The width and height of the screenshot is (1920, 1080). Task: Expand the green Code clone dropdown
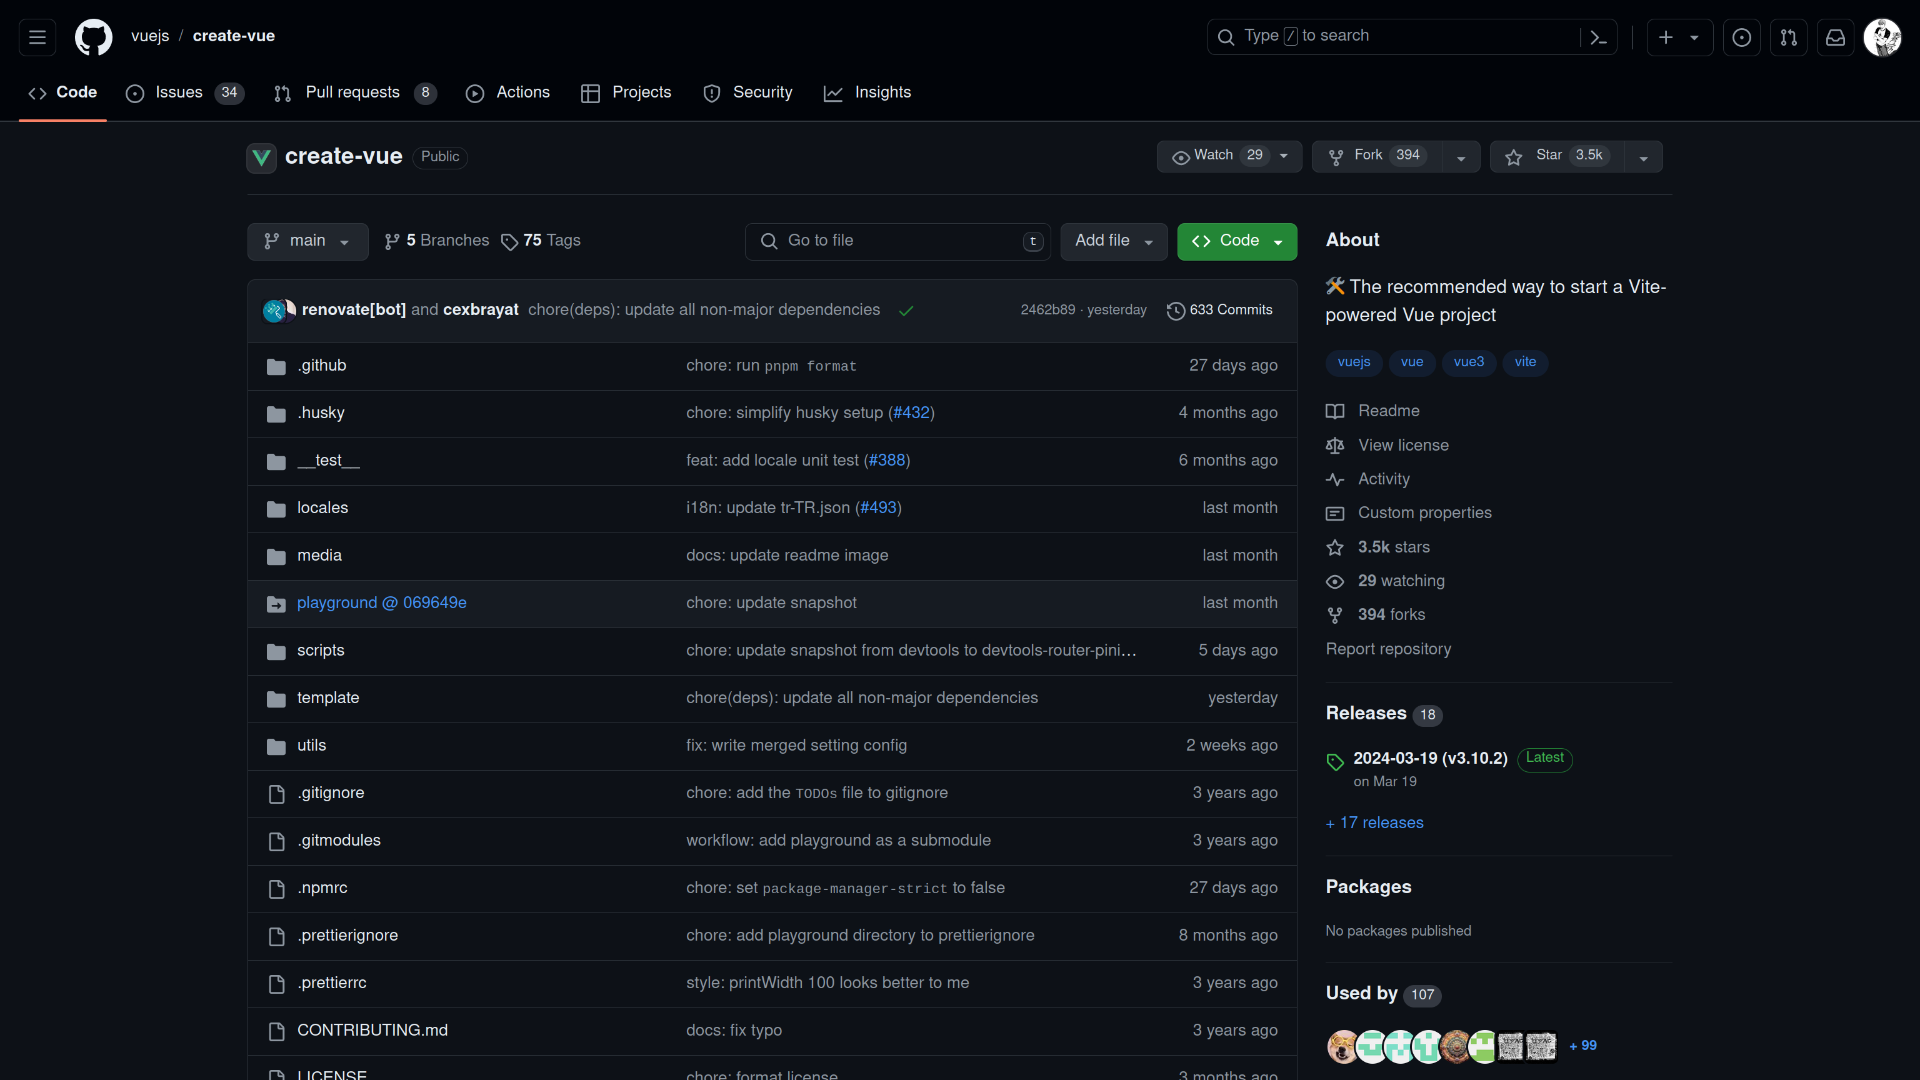click(x=1280, y=241)
